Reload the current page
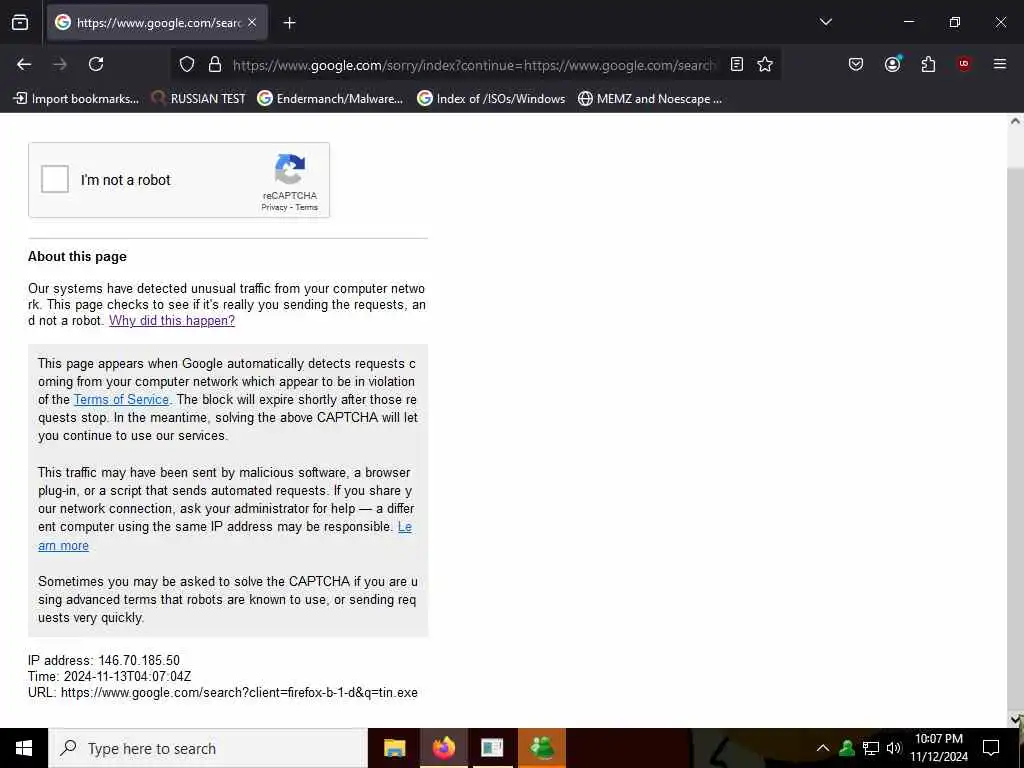Screen dimensions: 1024x768 point(96,64)
